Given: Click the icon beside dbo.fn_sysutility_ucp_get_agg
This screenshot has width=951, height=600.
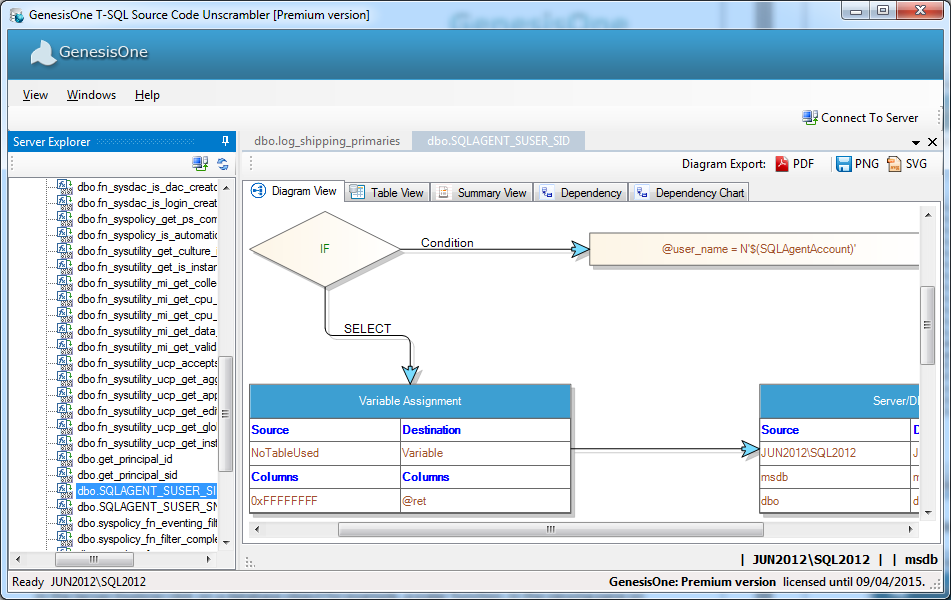Looking at the screenshot, I should [64, 379].
